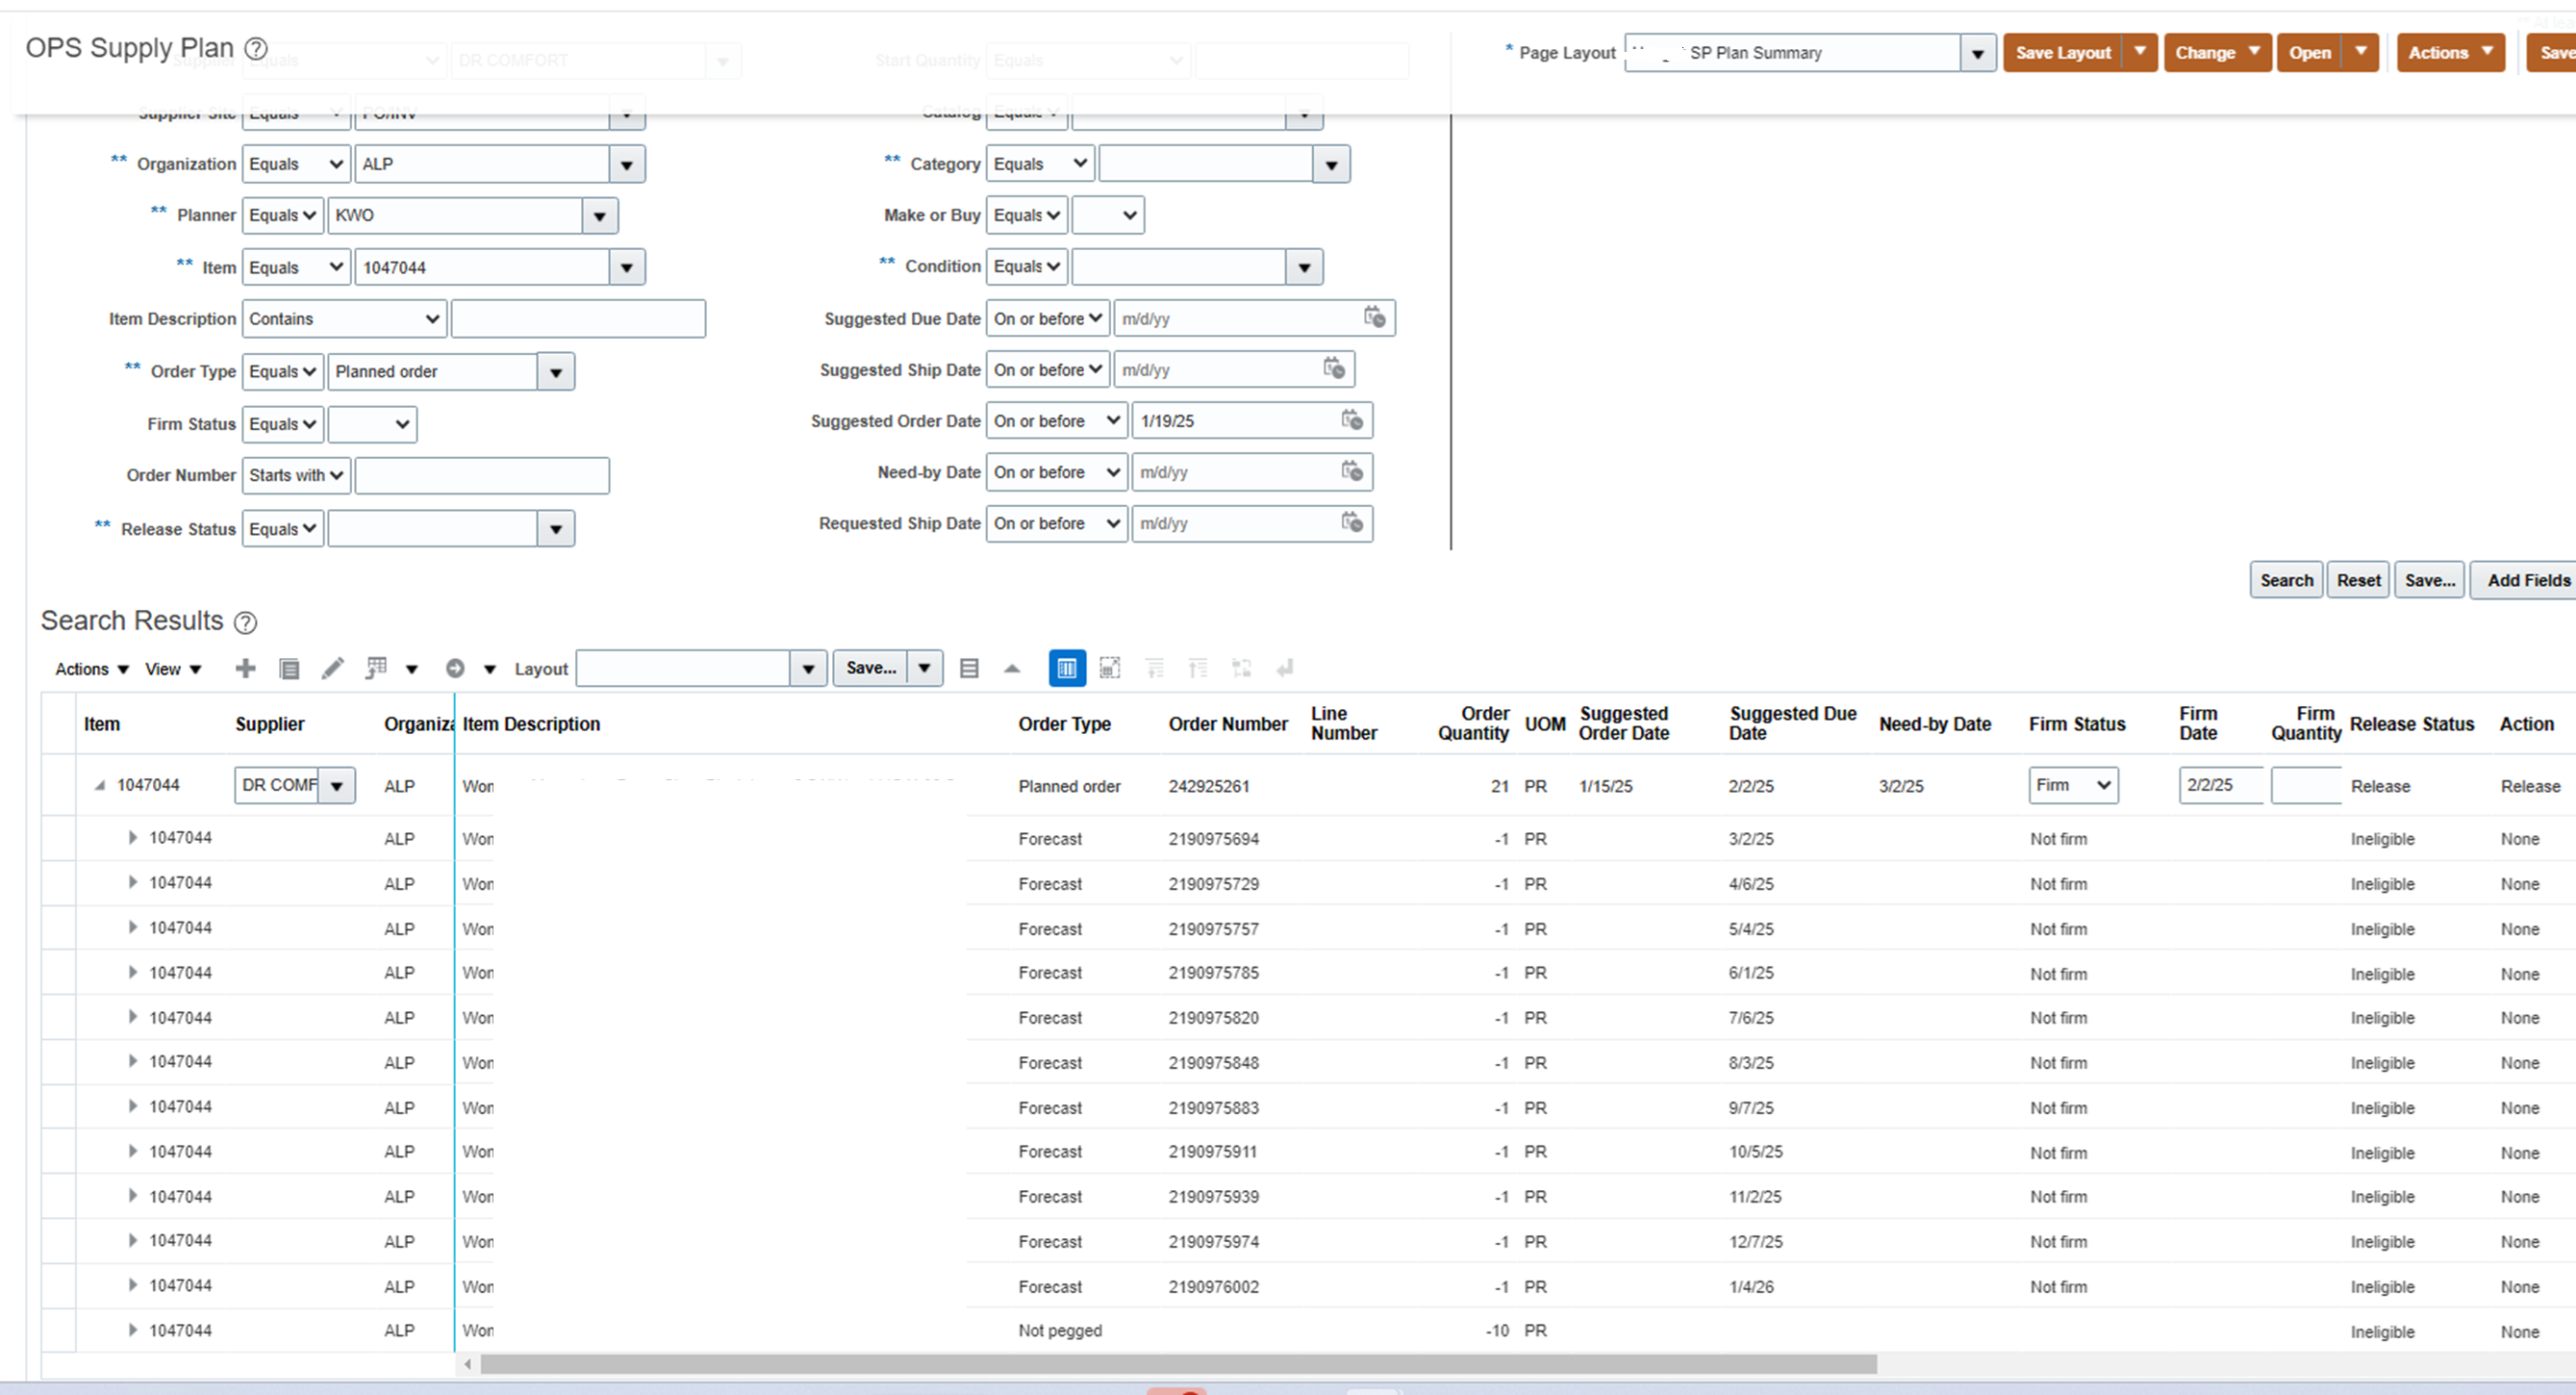Click the Reset button
2576x1395 pixels.
[x=2358, y=580]
